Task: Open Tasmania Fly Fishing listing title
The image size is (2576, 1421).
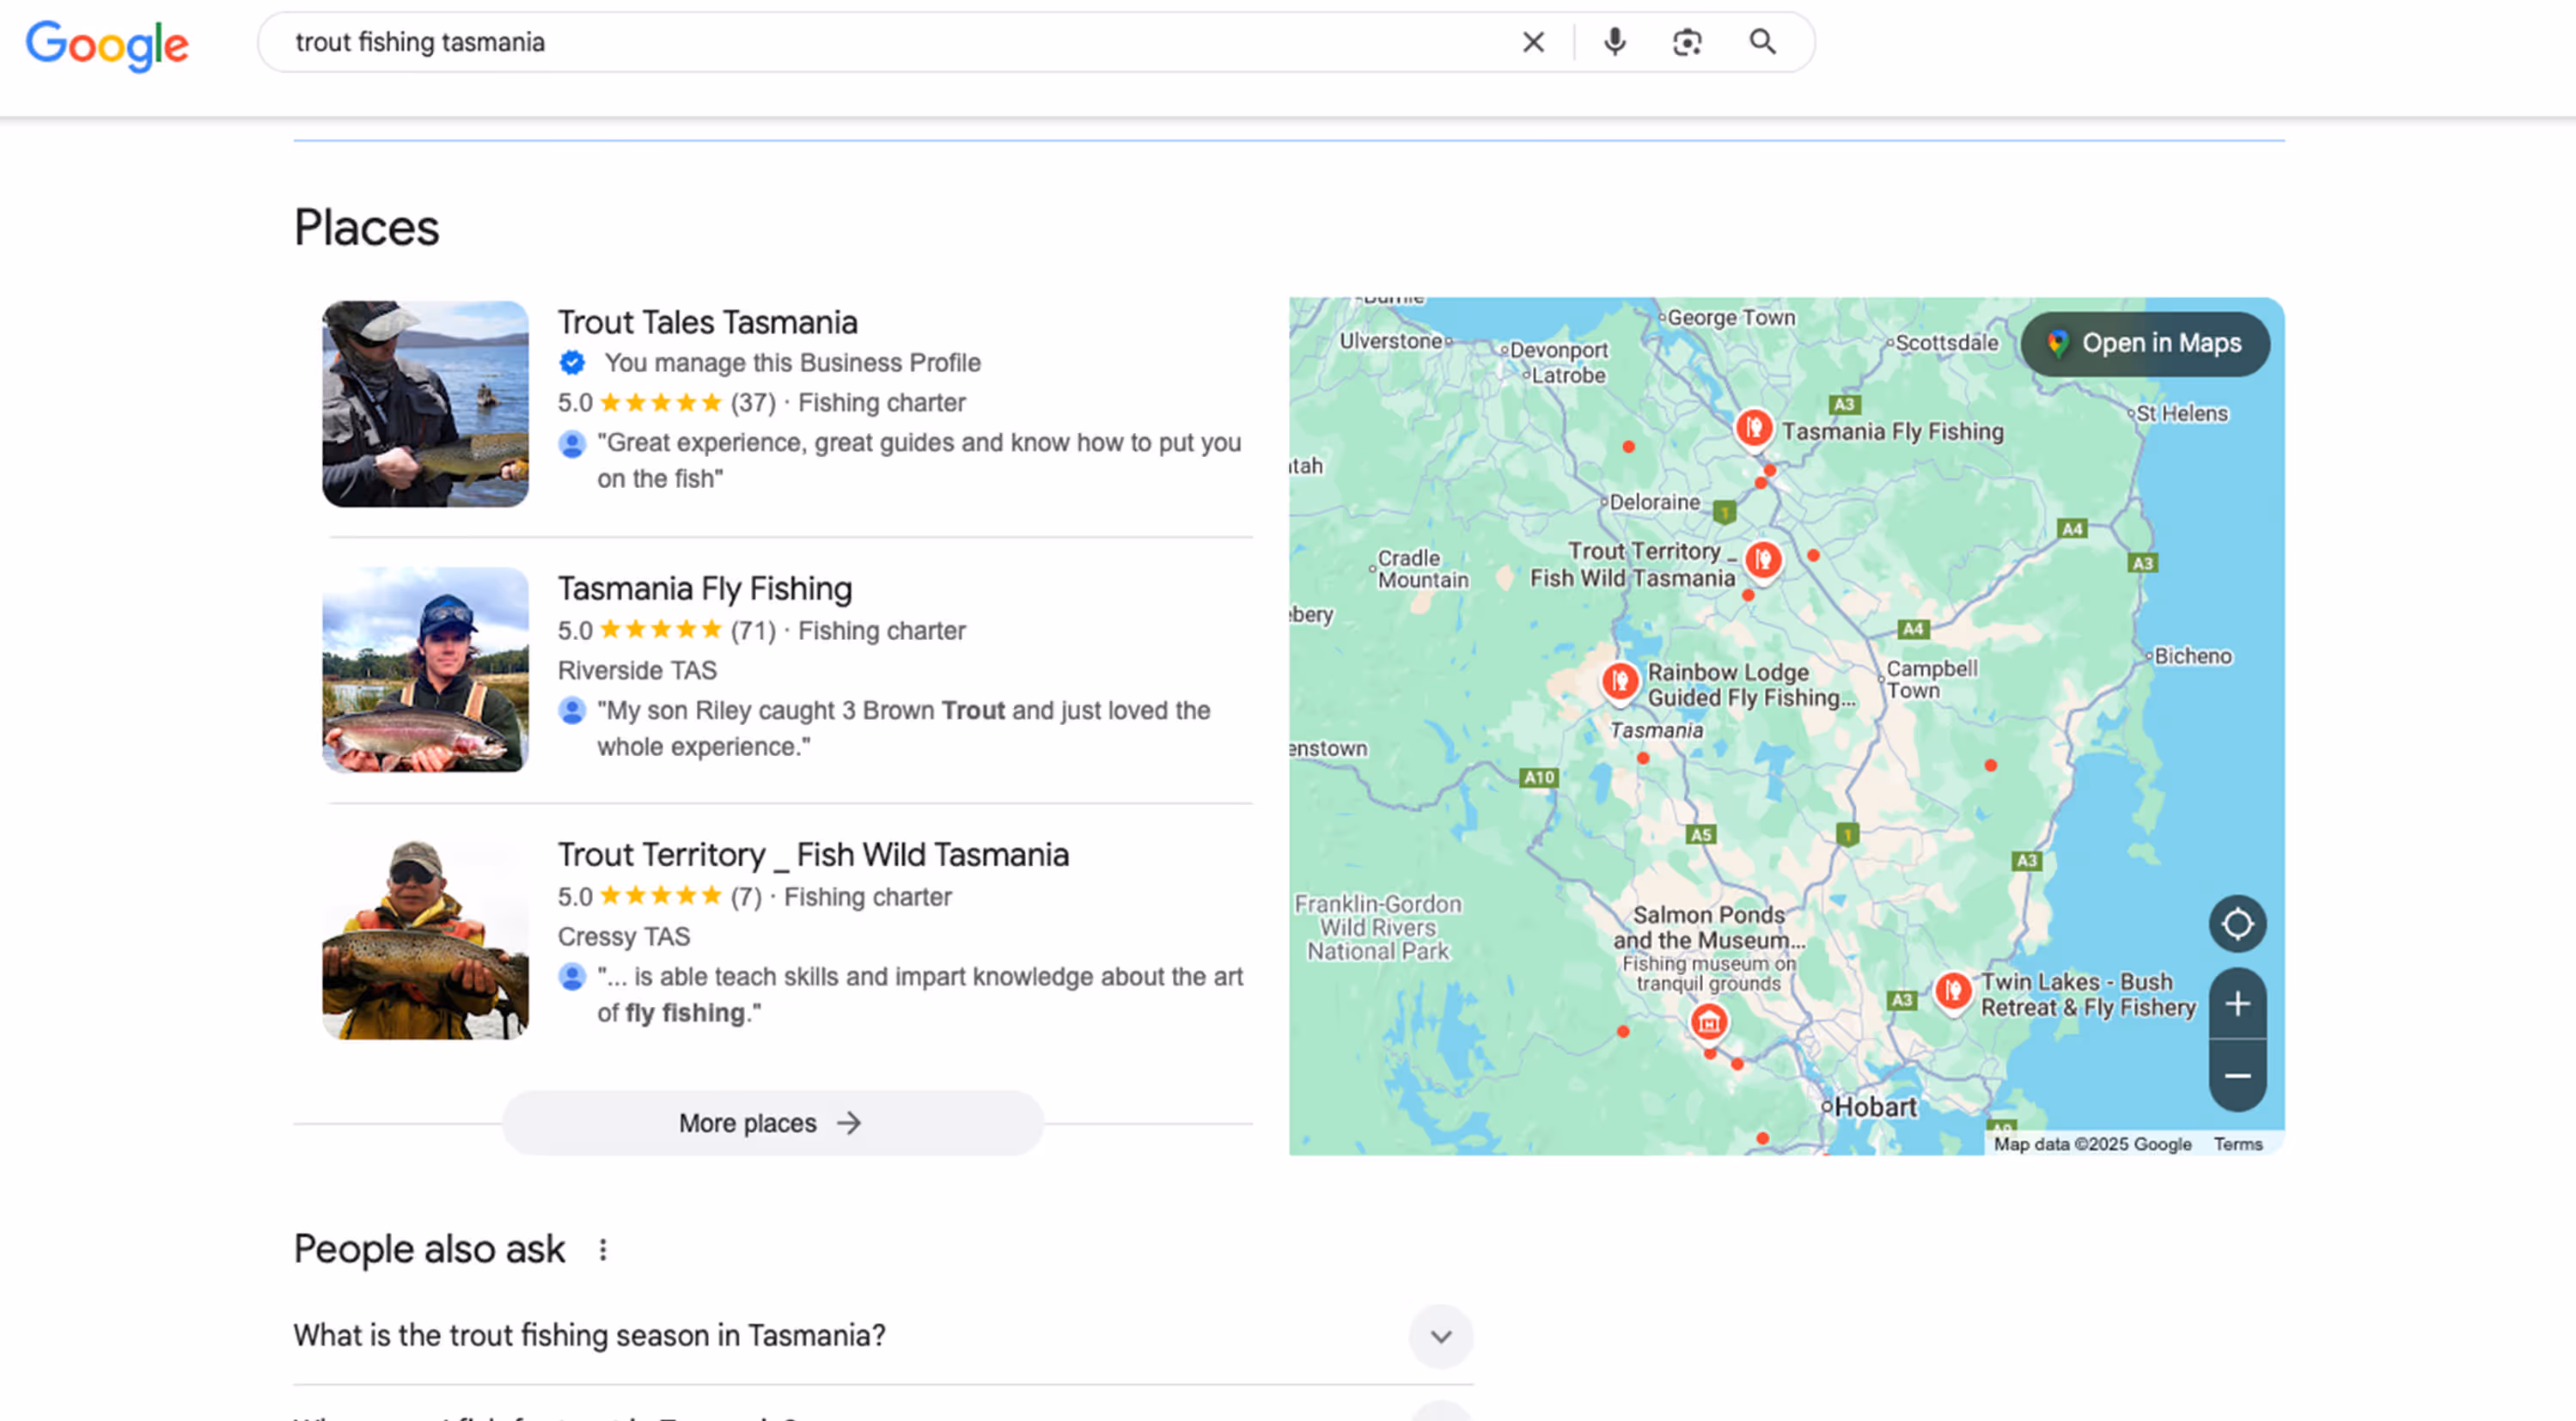Action: pos(704,588)
